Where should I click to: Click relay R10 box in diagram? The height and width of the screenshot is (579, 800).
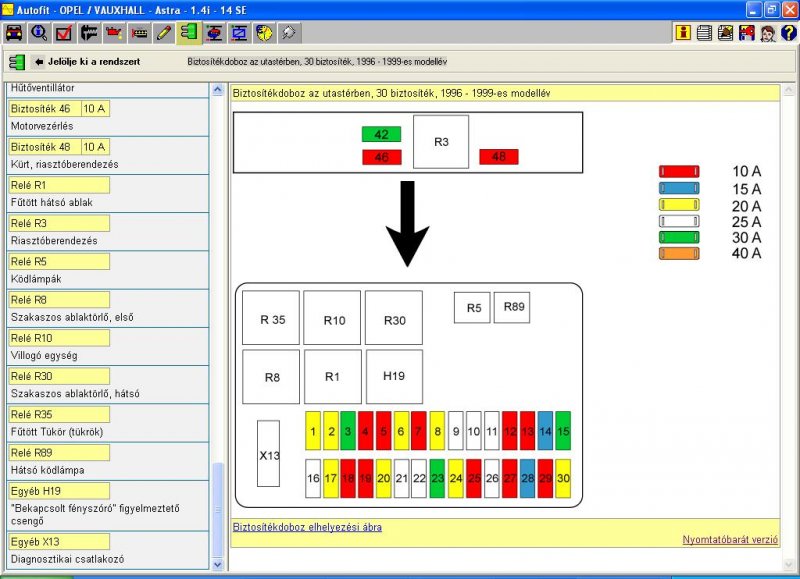click(x=332, y=318)
